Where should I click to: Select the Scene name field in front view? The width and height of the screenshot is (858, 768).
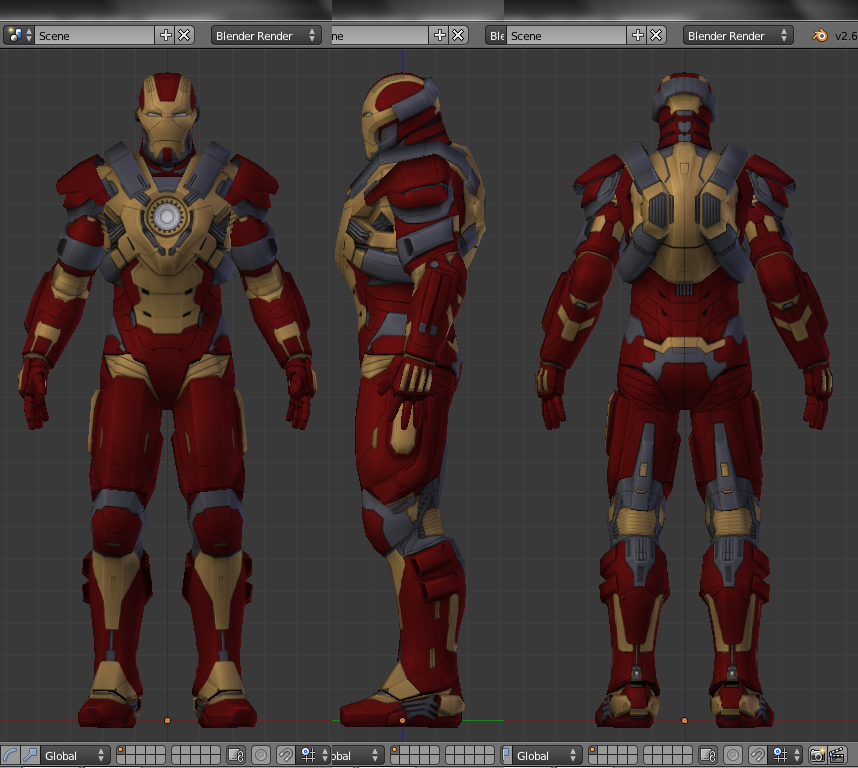pos(95,36)
